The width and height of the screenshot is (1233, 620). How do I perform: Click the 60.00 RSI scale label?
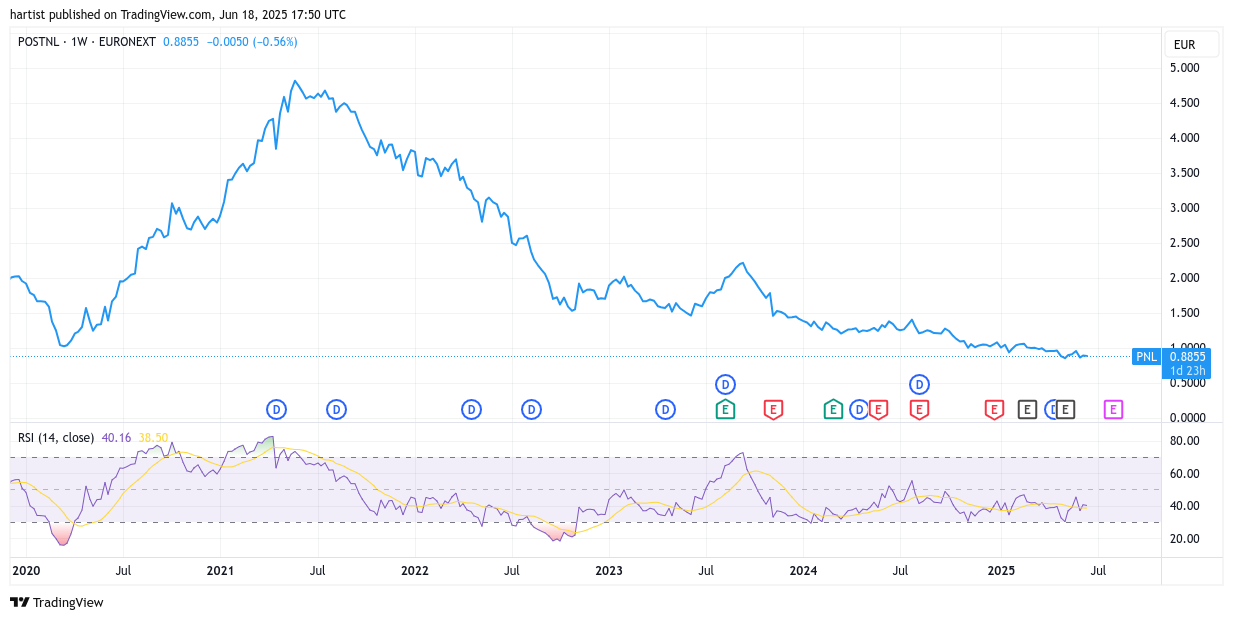tap(1184, 474)
